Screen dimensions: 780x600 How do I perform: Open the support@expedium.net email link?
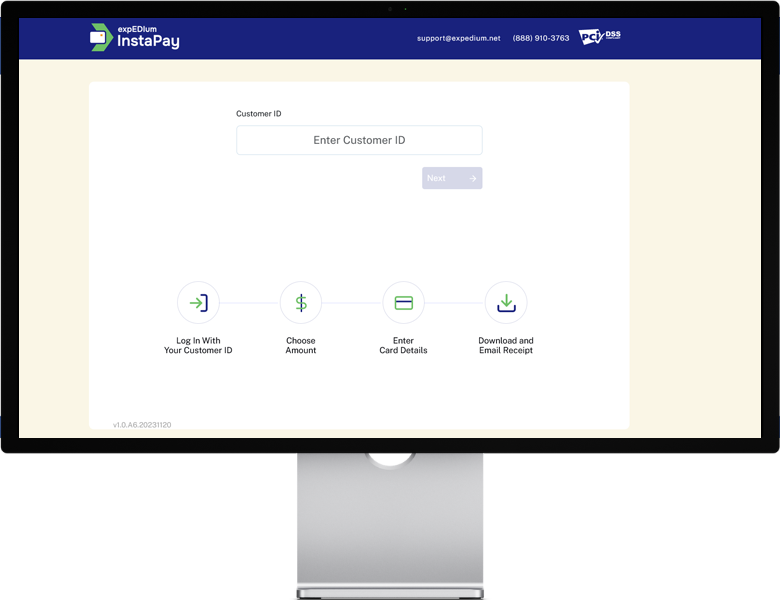(458, 38)
